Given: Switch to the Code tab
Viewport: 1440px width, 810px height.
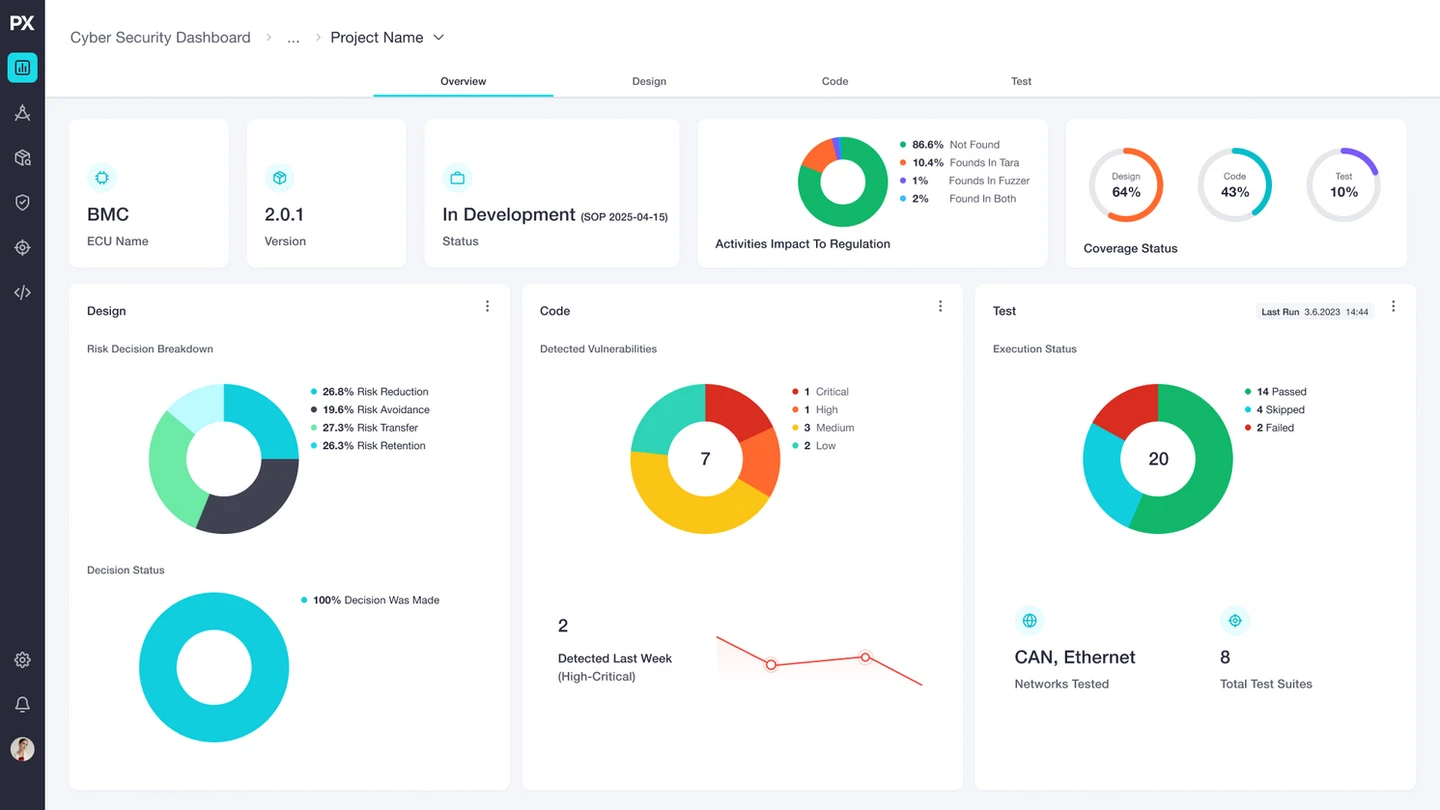Looking at the screenshot, I should pos(835,81).
